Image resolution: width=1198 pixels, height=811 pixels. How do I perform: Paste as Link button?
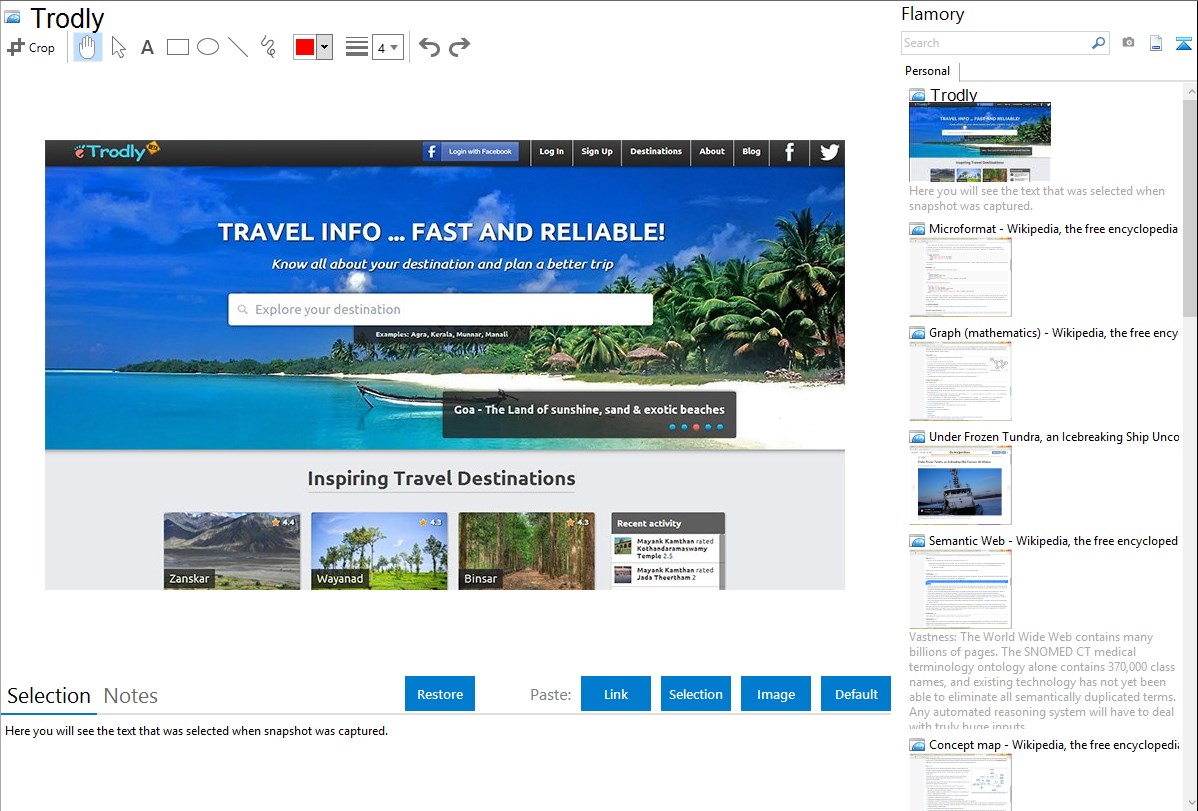(616, 694)
